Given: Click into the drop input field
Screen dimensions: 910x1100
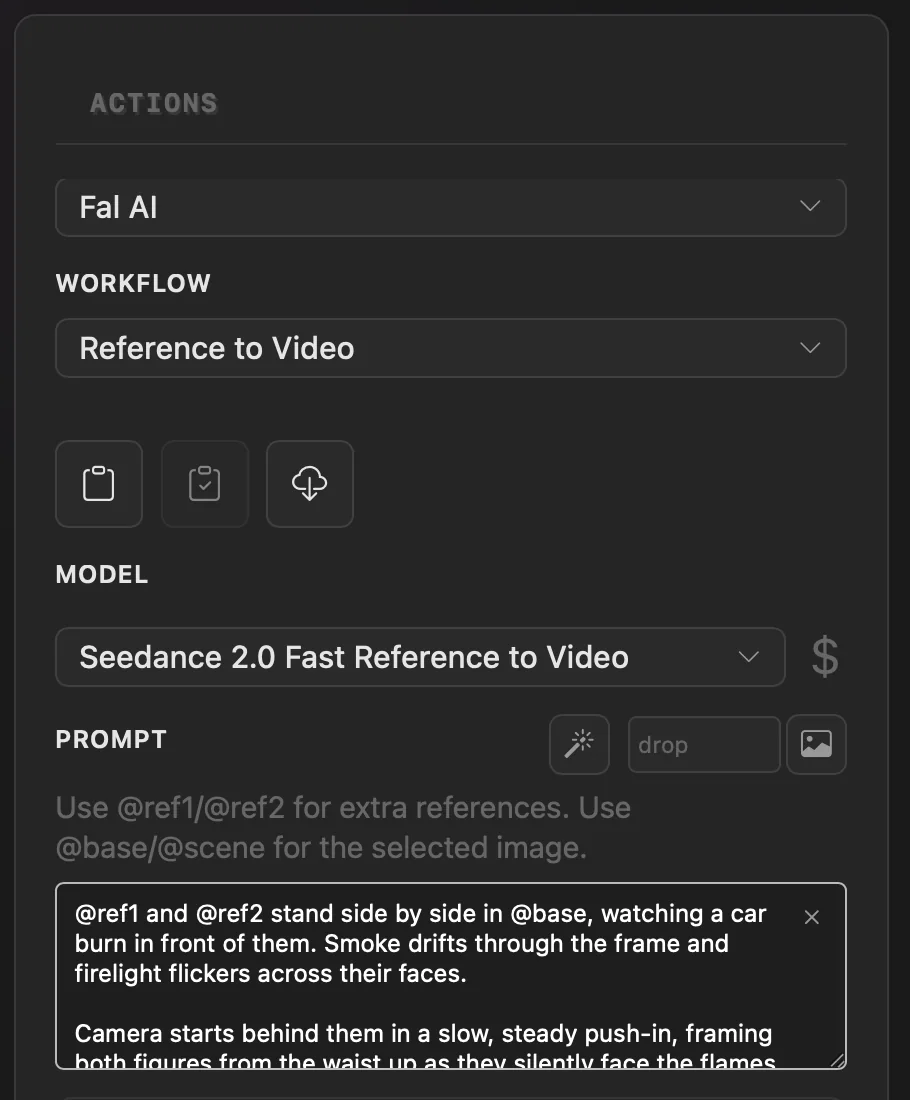Looking at the screenshot, I should click(704, 744).
